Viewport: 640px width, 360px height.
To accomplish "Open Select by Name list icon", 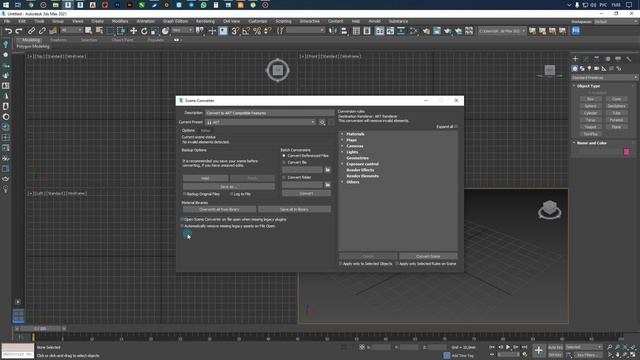I will tap(99, 31).
